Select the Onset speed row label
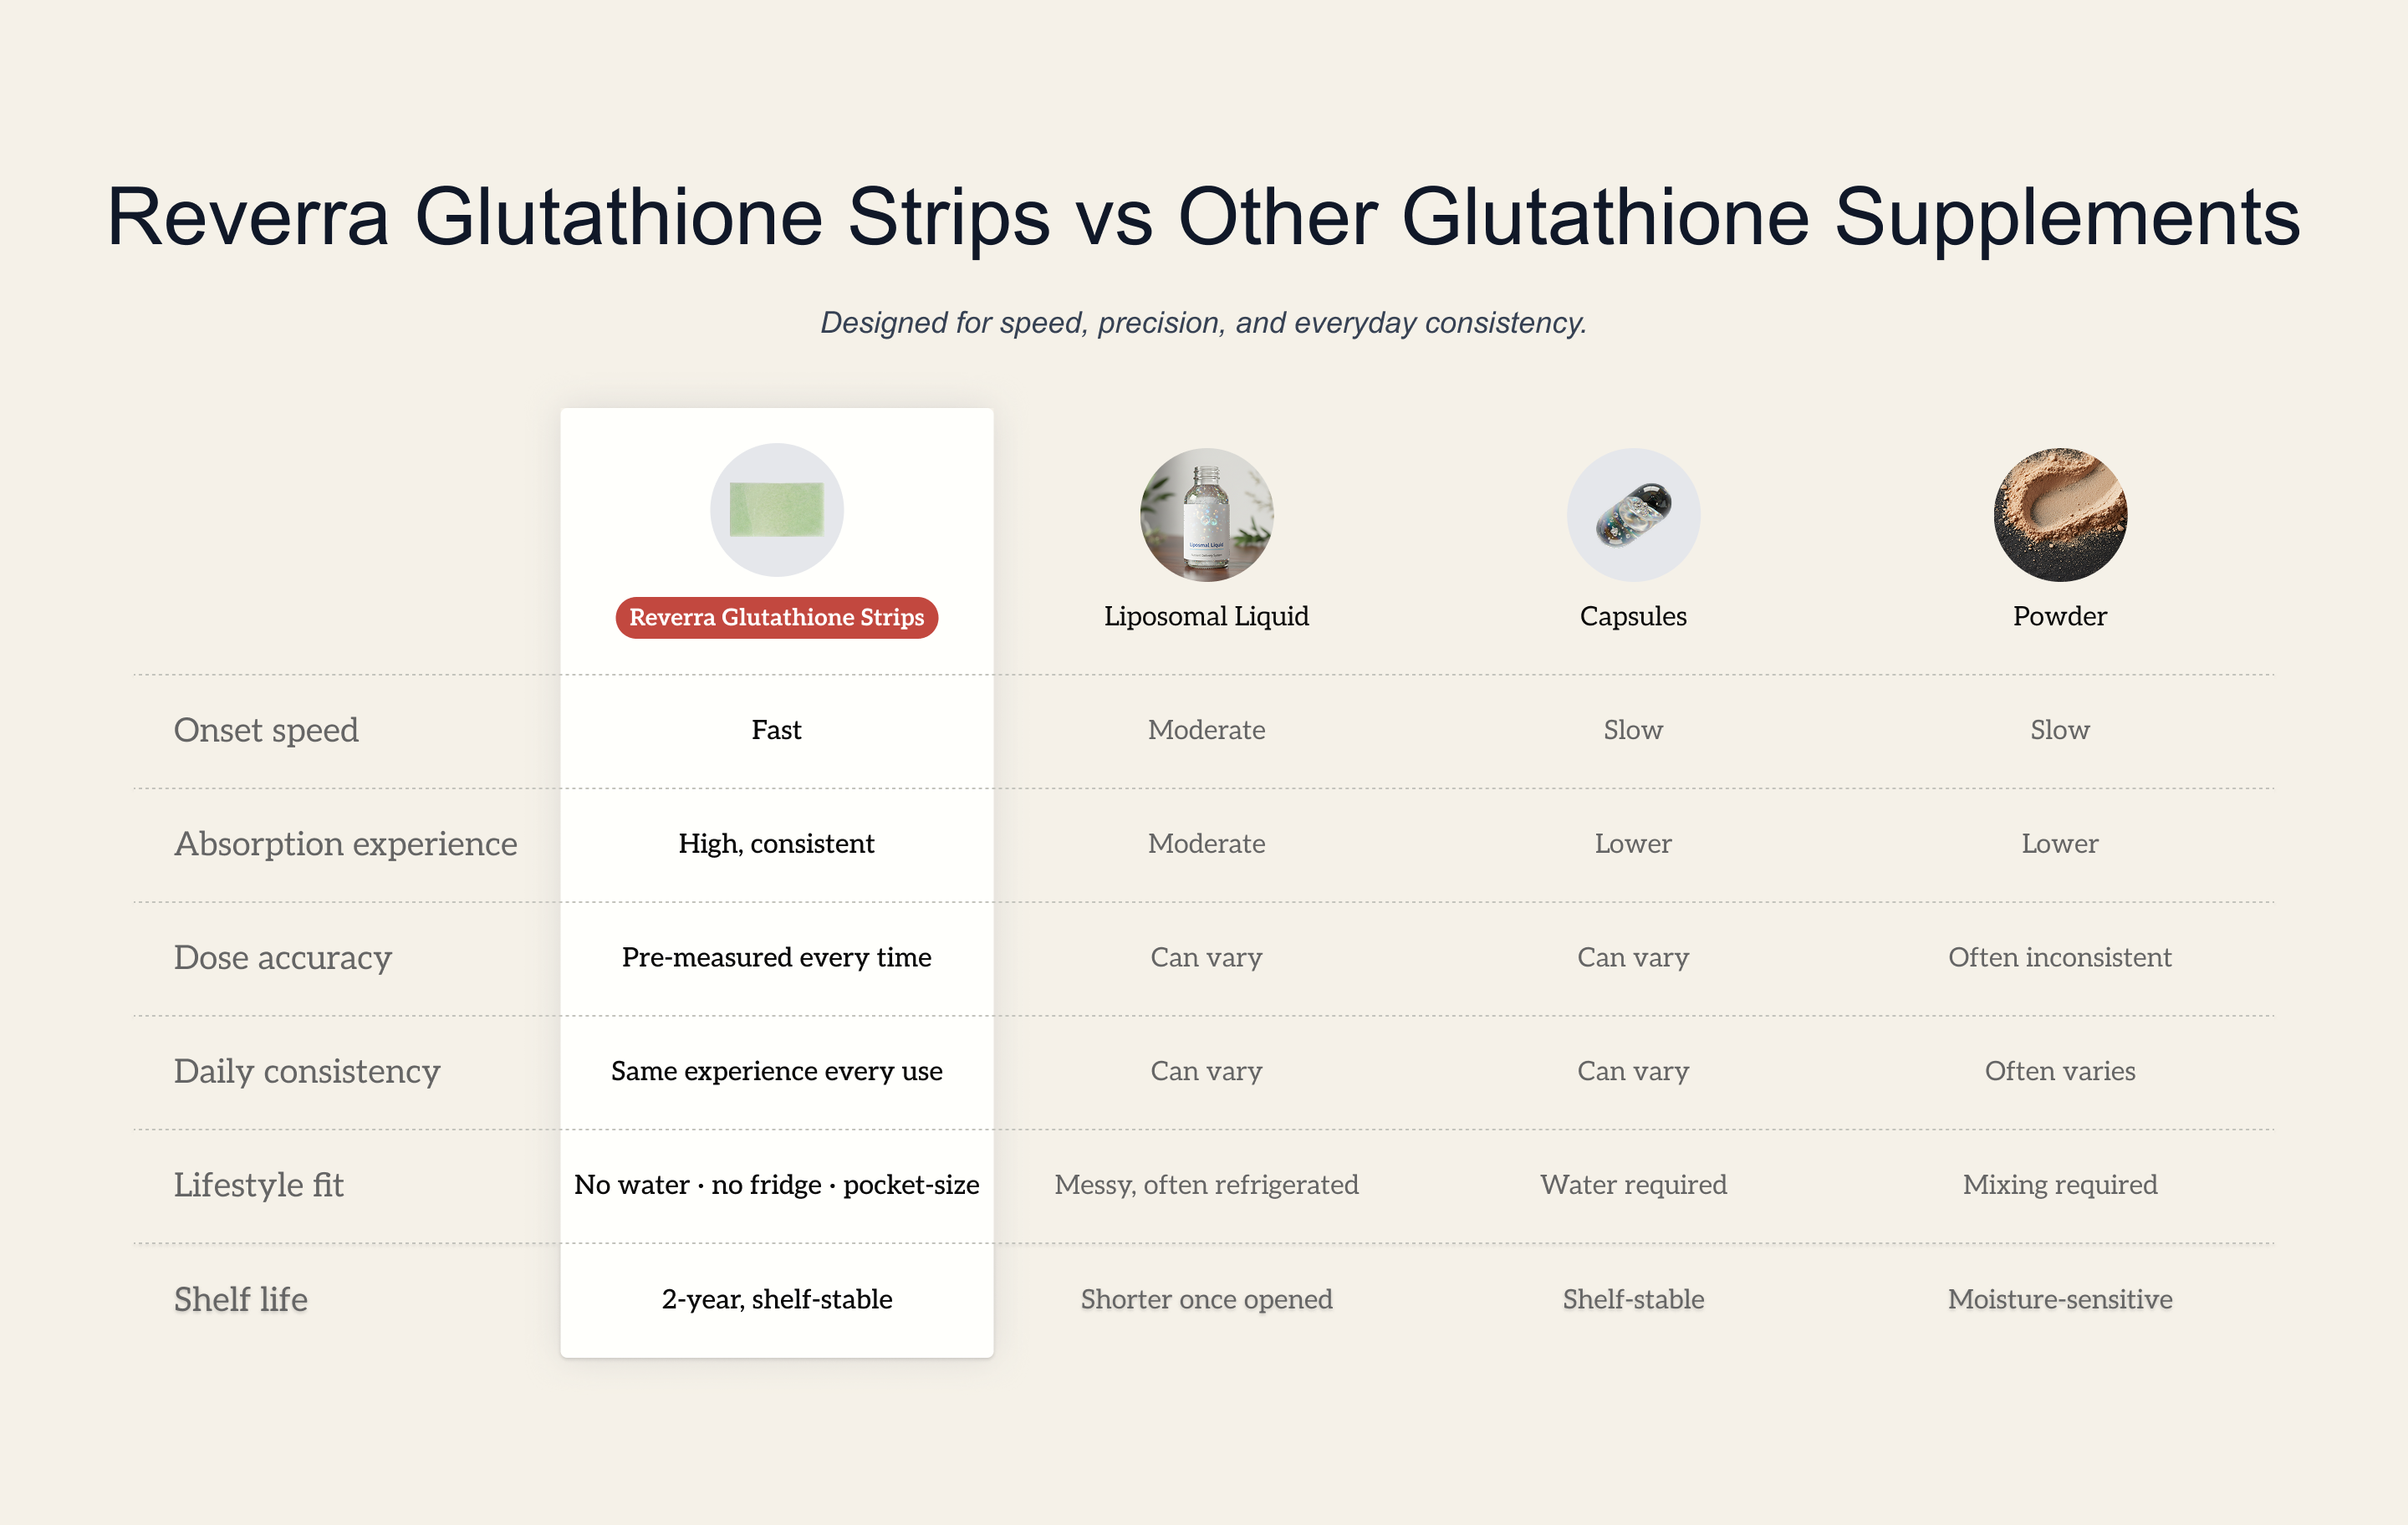This screenshot has width=2408, height=1525. coord(266,731)
